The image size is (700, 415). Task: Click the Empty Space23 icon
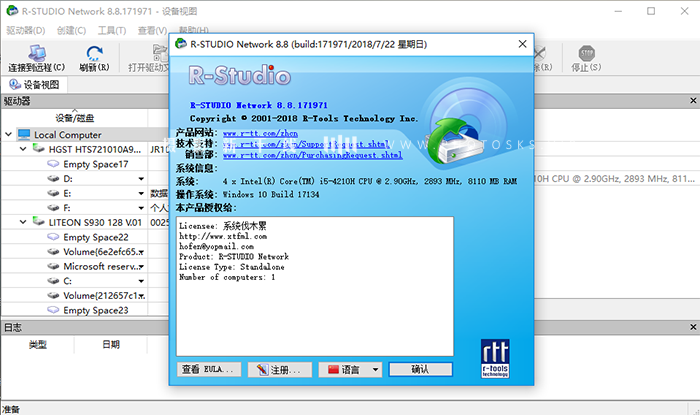[53, 310]
